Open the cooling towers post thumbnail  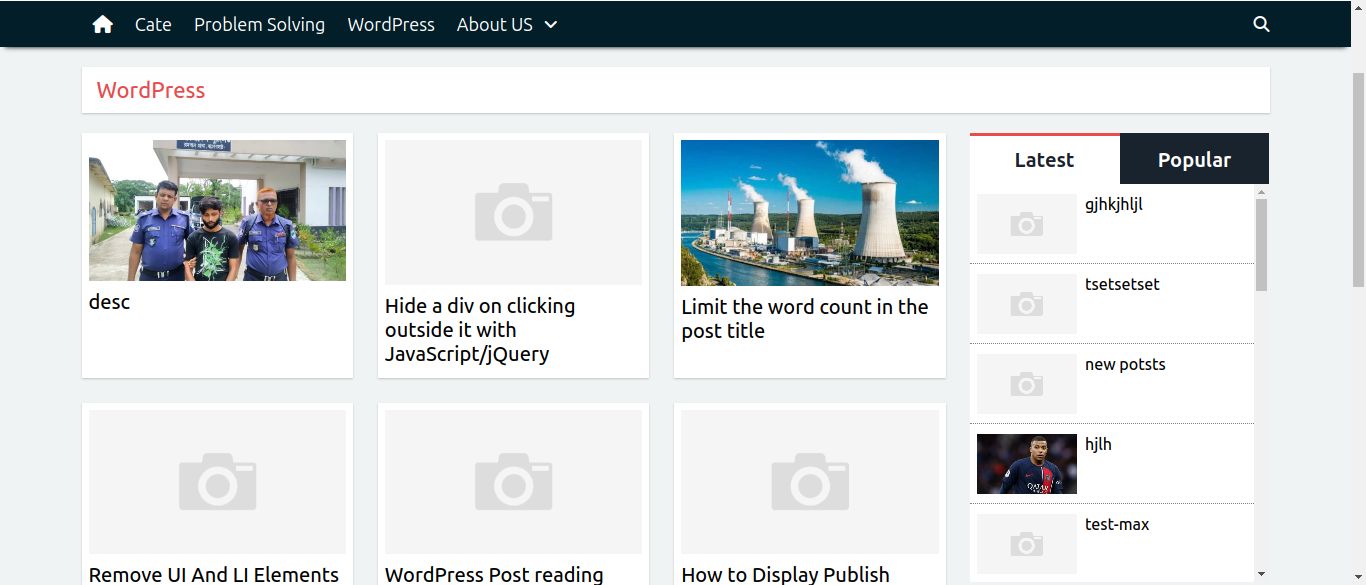809,212
